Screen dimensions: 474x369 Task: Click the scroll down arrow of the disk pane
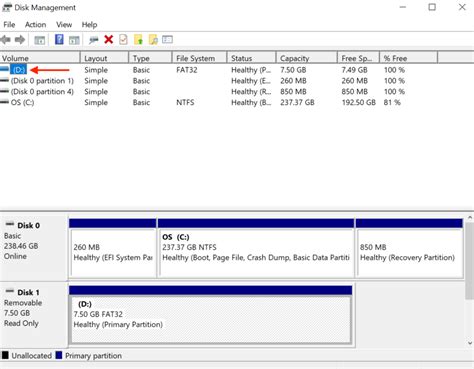[470, 343]
